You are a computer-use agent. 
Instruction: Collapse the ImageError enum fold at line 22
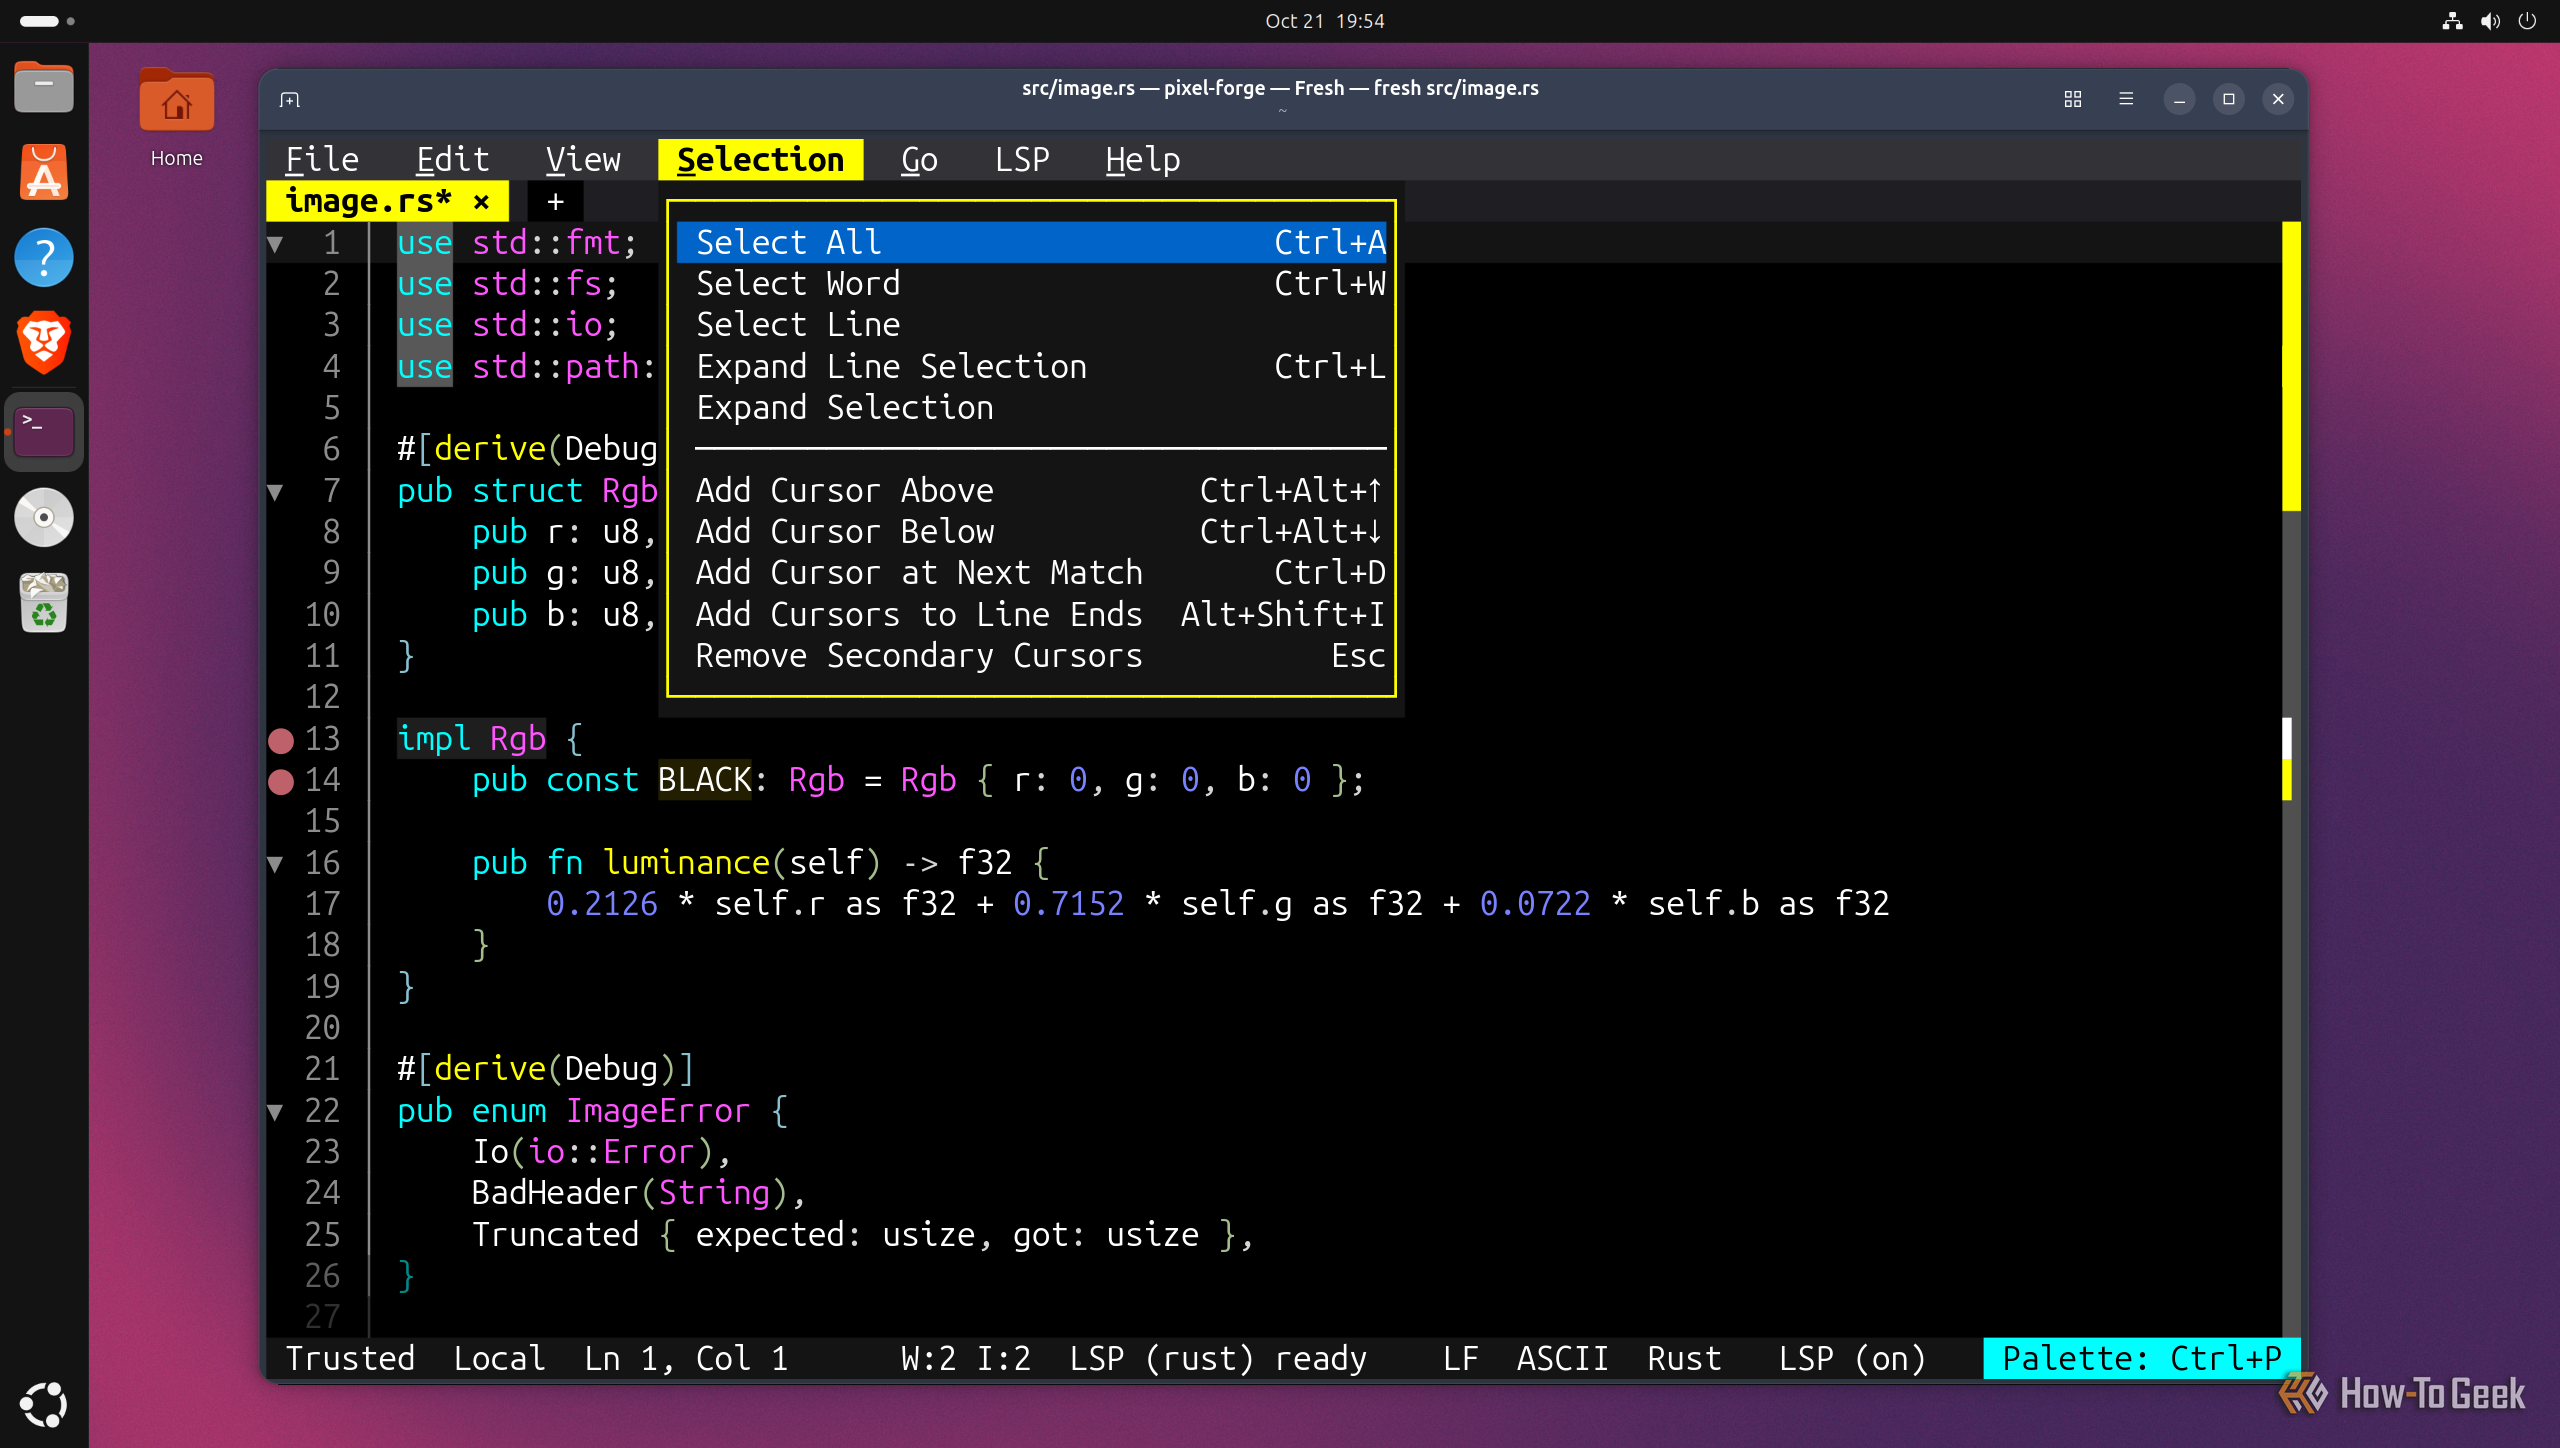point(276,1112)
